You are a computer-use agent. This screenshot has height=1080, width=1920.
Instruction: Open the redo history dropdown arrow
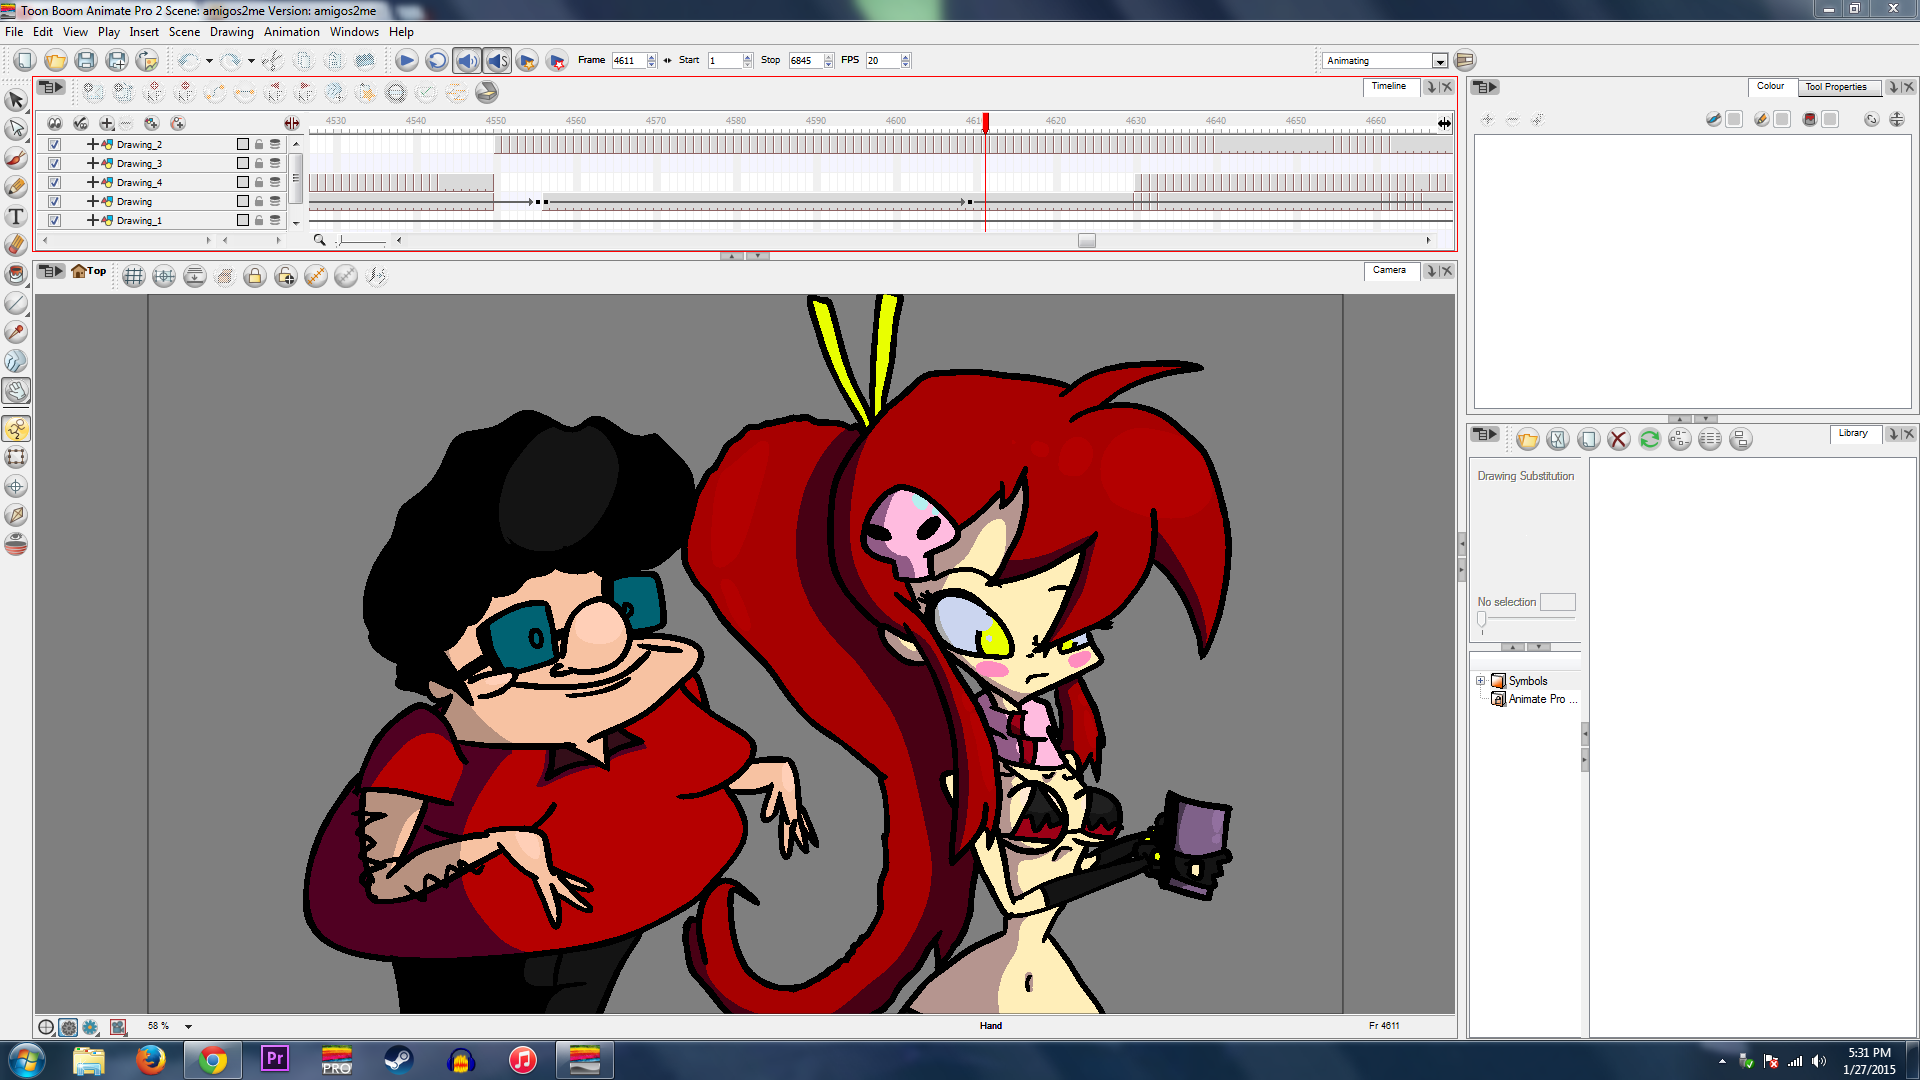tap(250, 61)
